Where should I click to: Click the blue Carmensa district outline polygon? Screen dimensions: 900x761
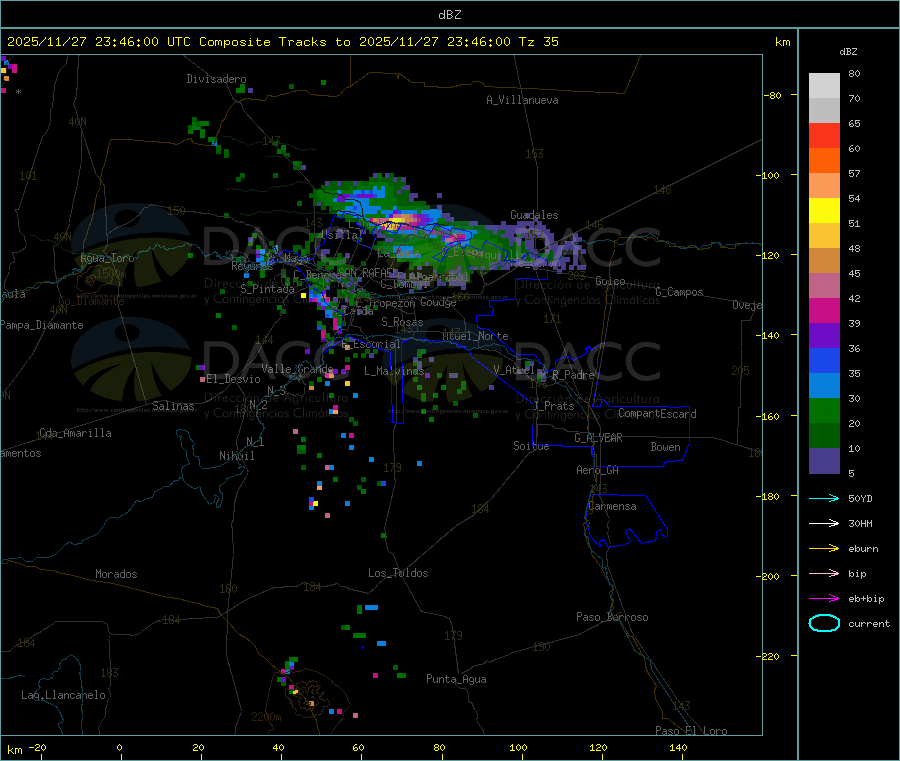coord(626,521)
